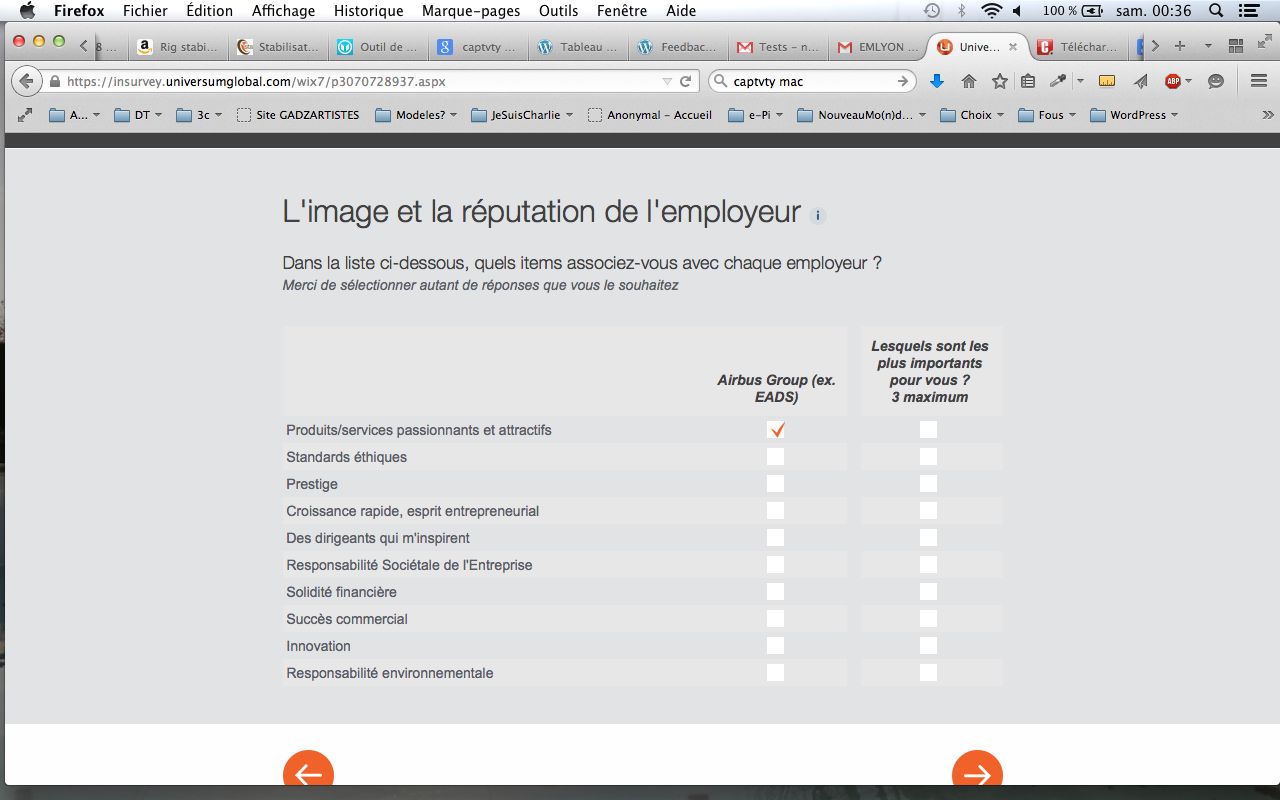Bookmark this page with the star icon

(x=999, y=81)
